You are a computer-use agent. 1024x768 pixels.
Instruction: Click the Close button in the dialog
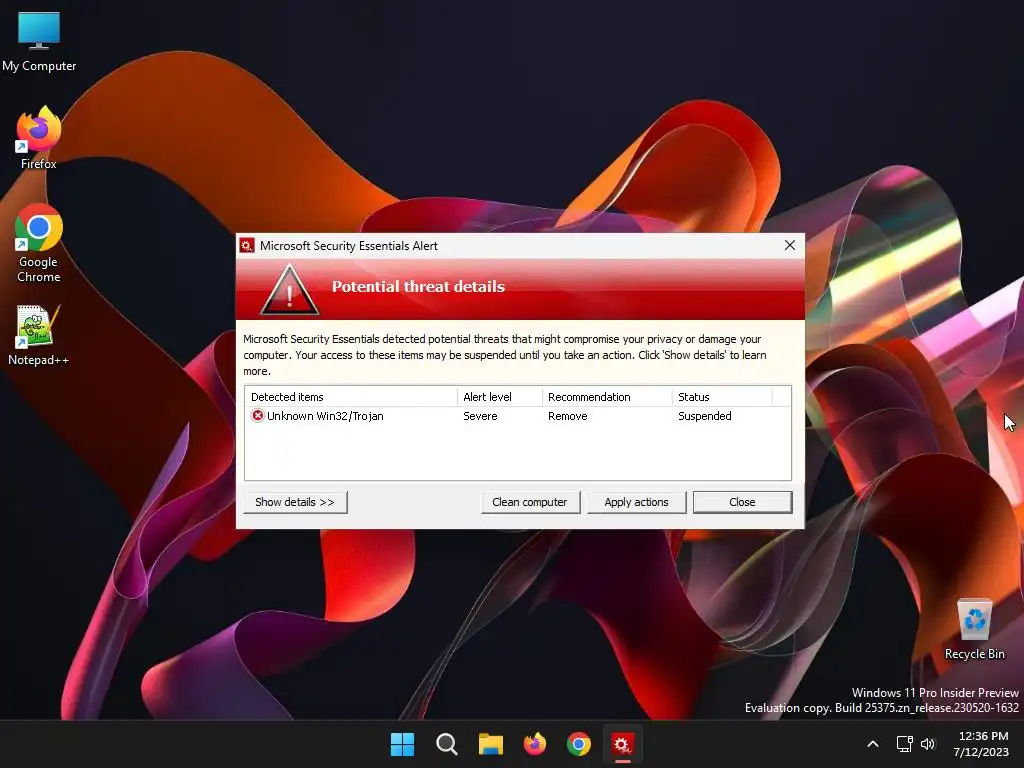pos(743,502)
